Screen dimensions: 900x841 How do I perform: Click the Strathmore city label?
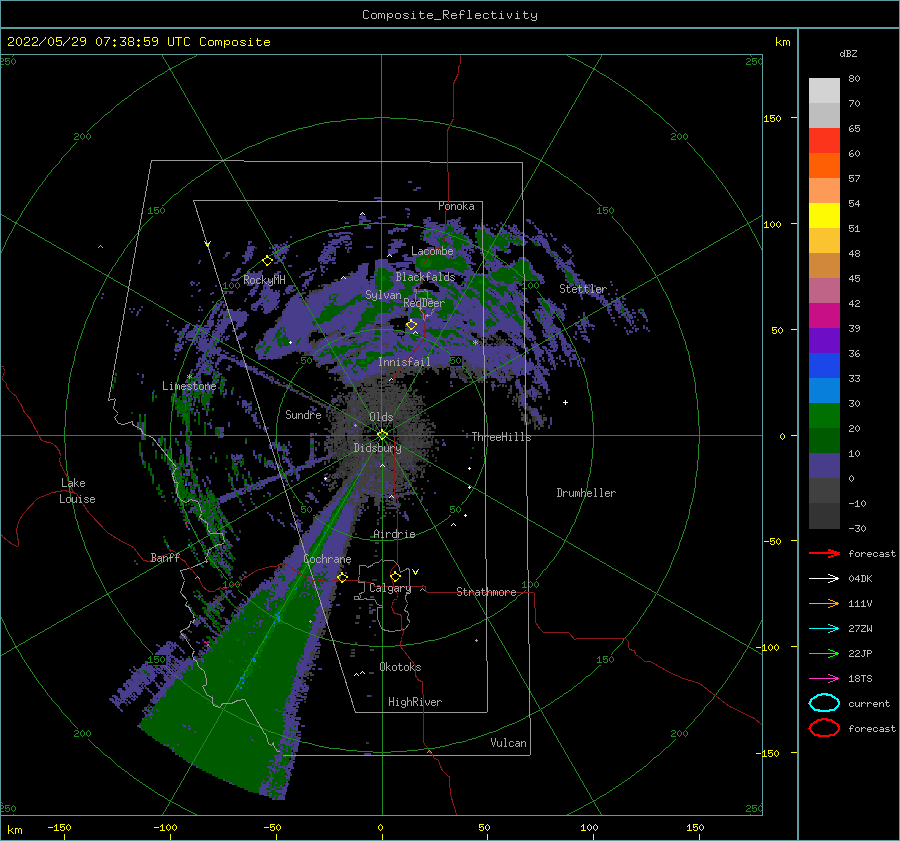pyautogui.click(x=486, y=592)
